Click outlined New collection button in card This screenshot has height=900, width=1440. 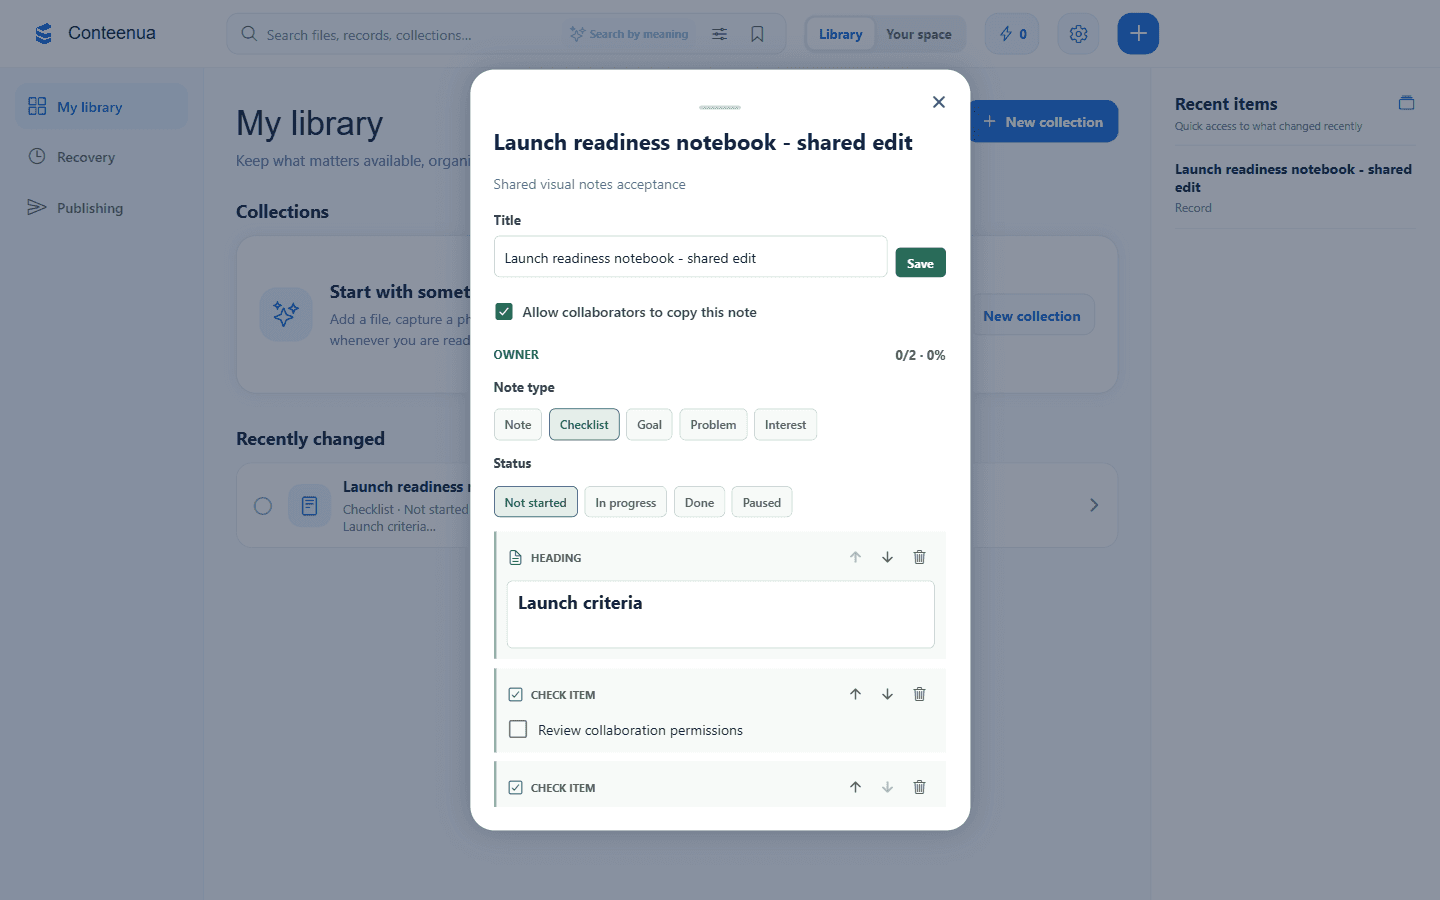[x=1031, y=315]
